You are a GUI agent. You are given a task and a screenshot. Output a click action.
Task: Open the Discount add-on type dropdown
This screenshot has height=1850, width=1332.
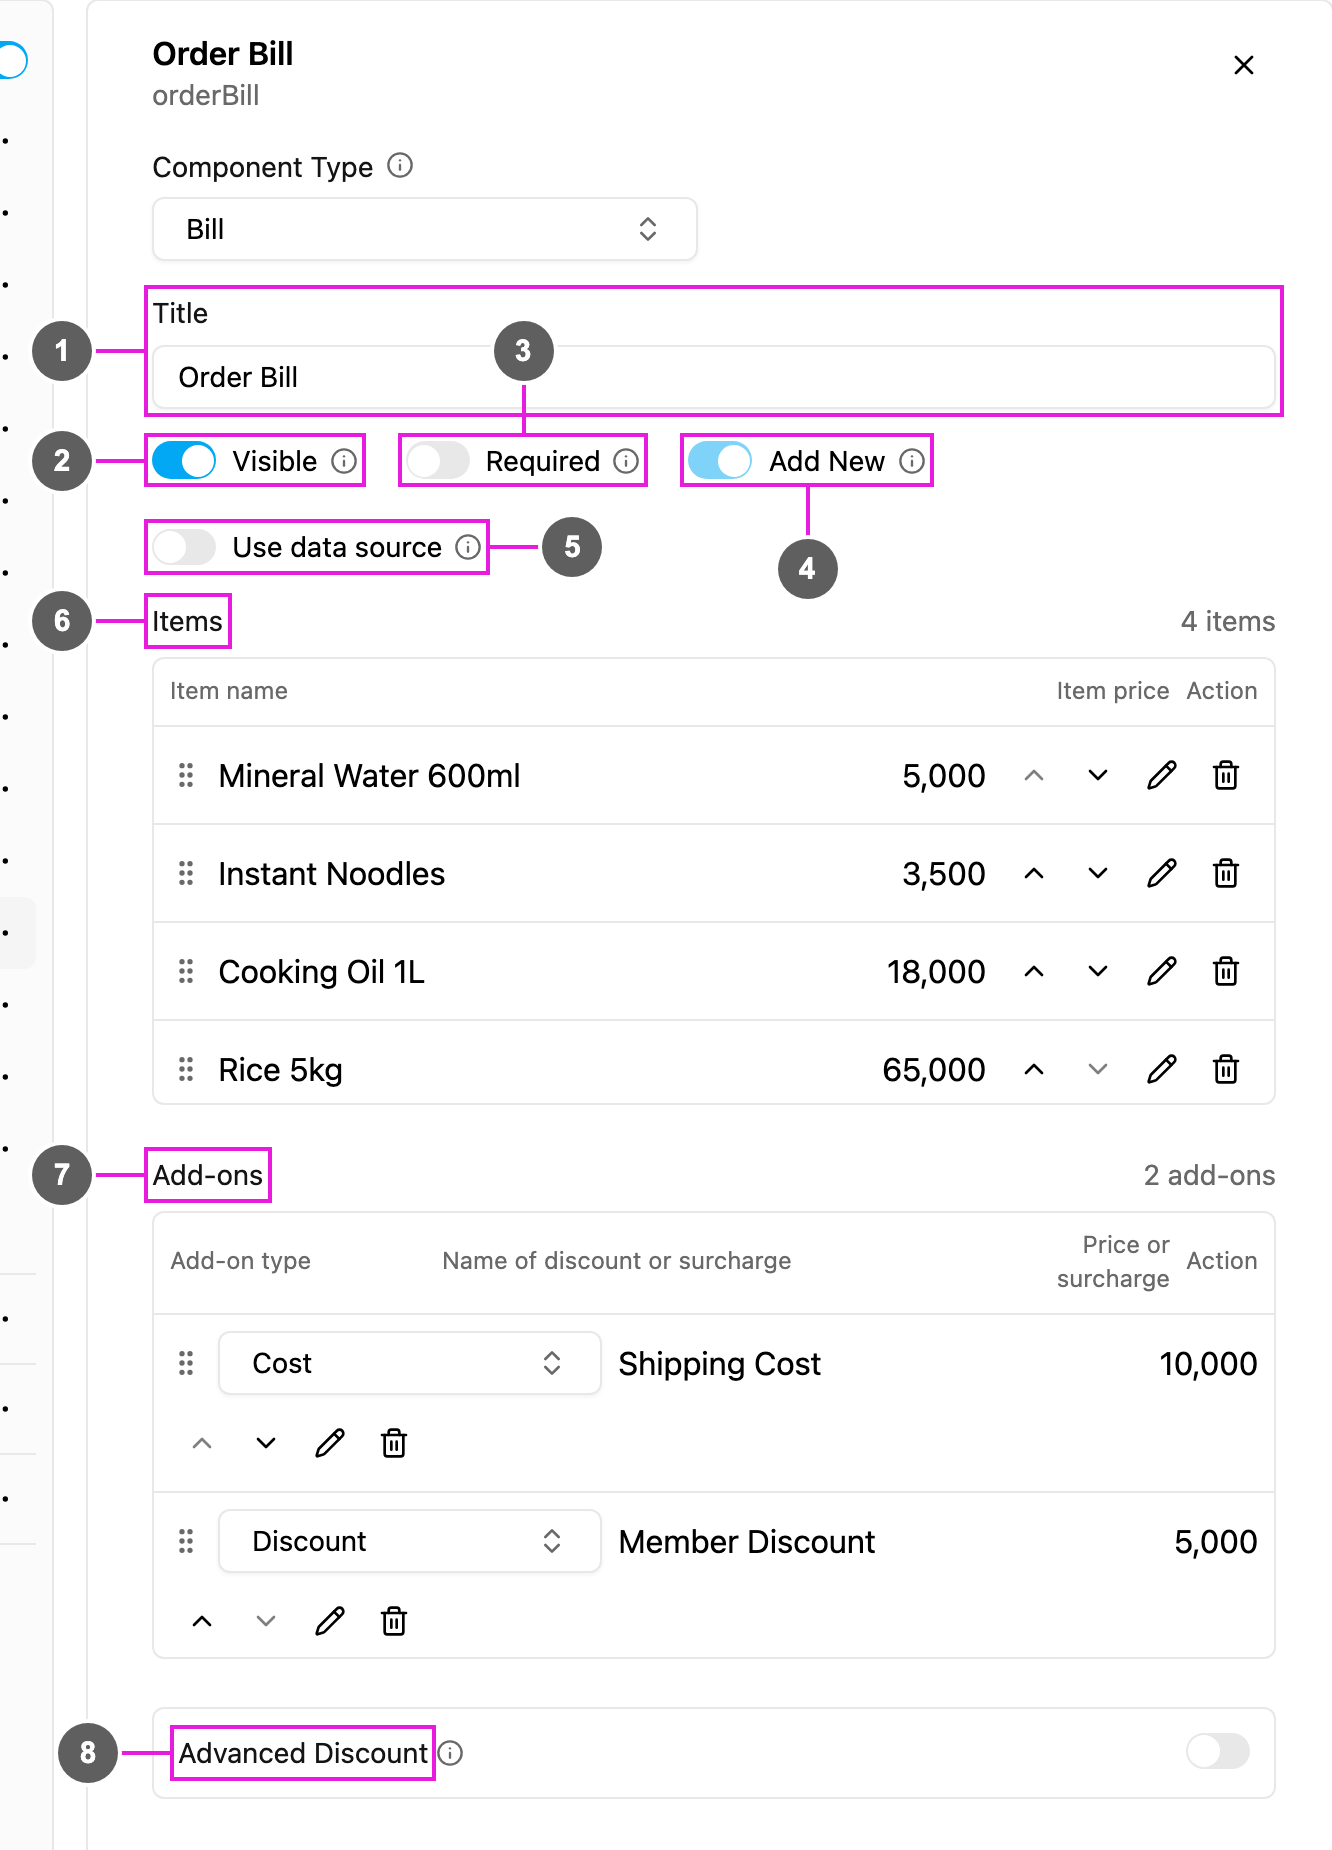(x=410, y=1541)
